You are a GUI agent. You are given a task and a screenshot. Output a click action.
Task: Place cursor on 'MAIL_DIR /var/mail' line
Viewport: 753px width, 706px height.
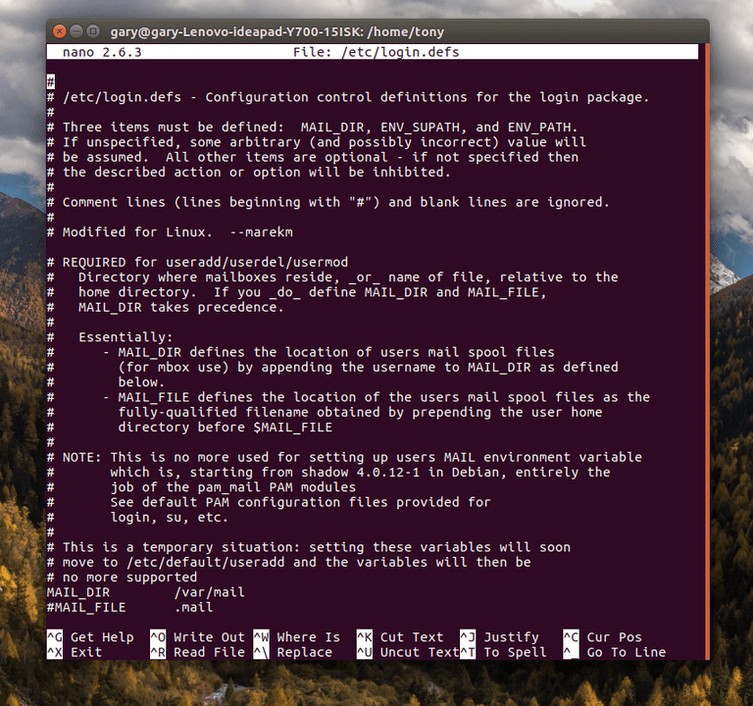tap(146, 592)
